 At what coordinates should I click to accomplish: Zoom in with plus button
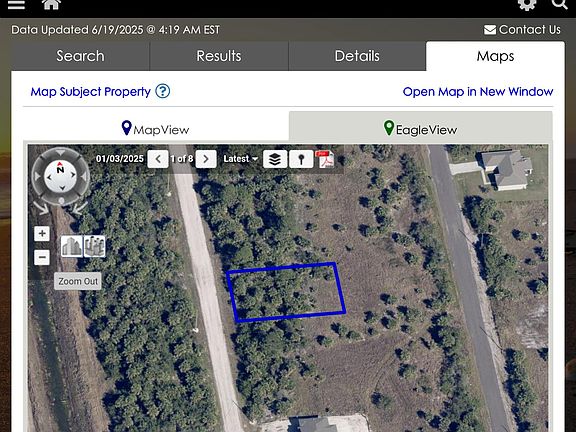[x=42, y=233]
